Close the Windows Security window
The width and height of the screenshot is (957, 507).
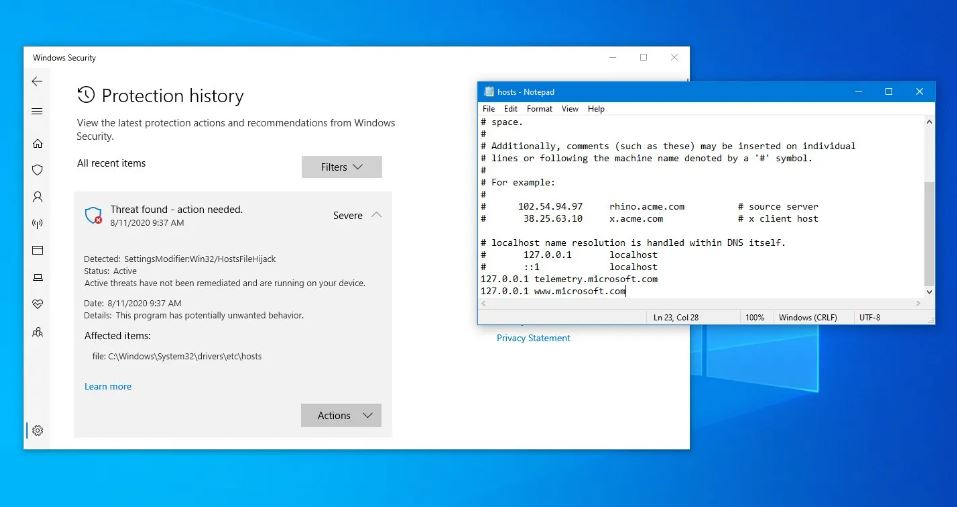coord(674,57)
